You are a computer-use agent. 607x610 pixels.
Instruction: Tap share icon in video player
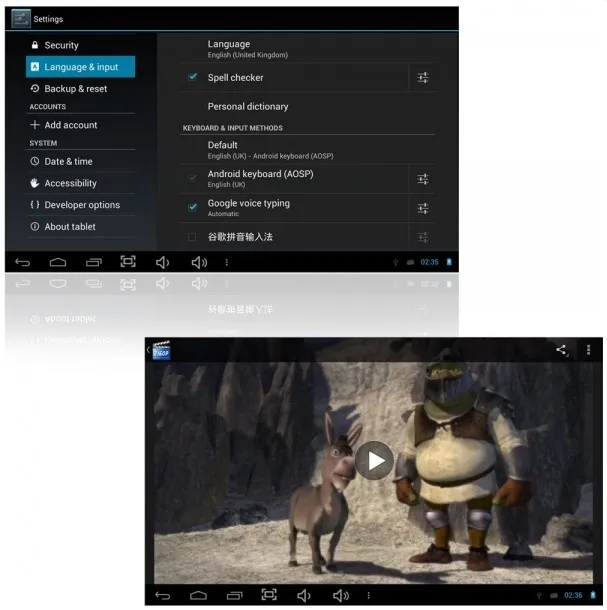(561, 350)
